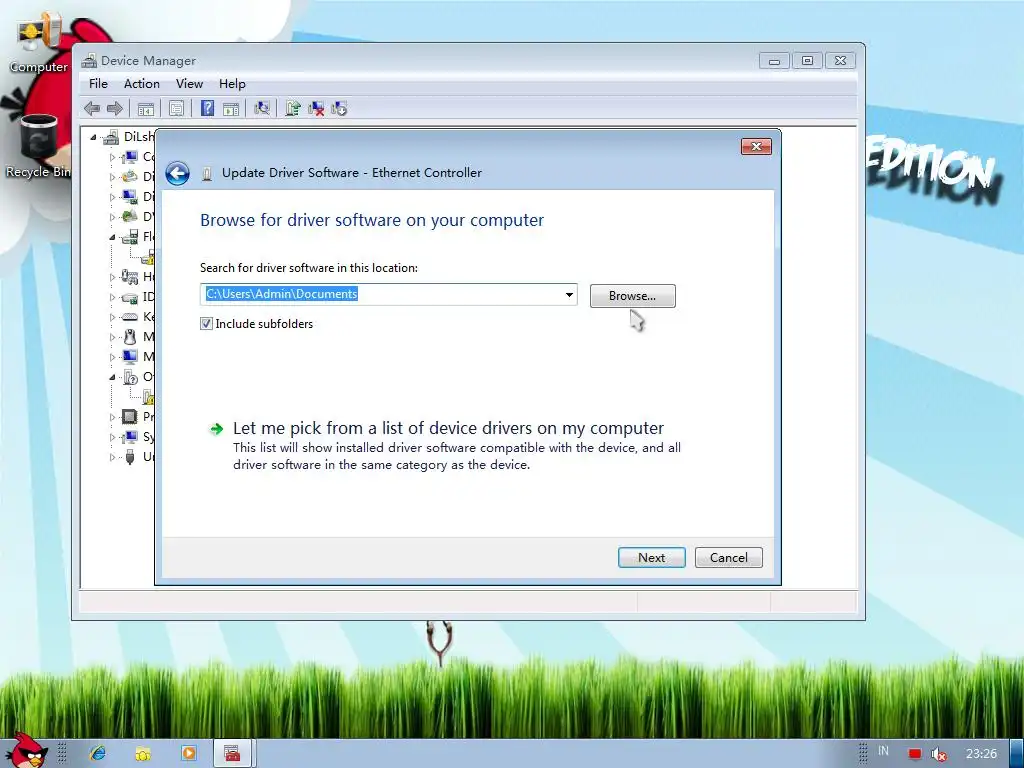Open the driver location dropdown arrow

coord(569,295)
